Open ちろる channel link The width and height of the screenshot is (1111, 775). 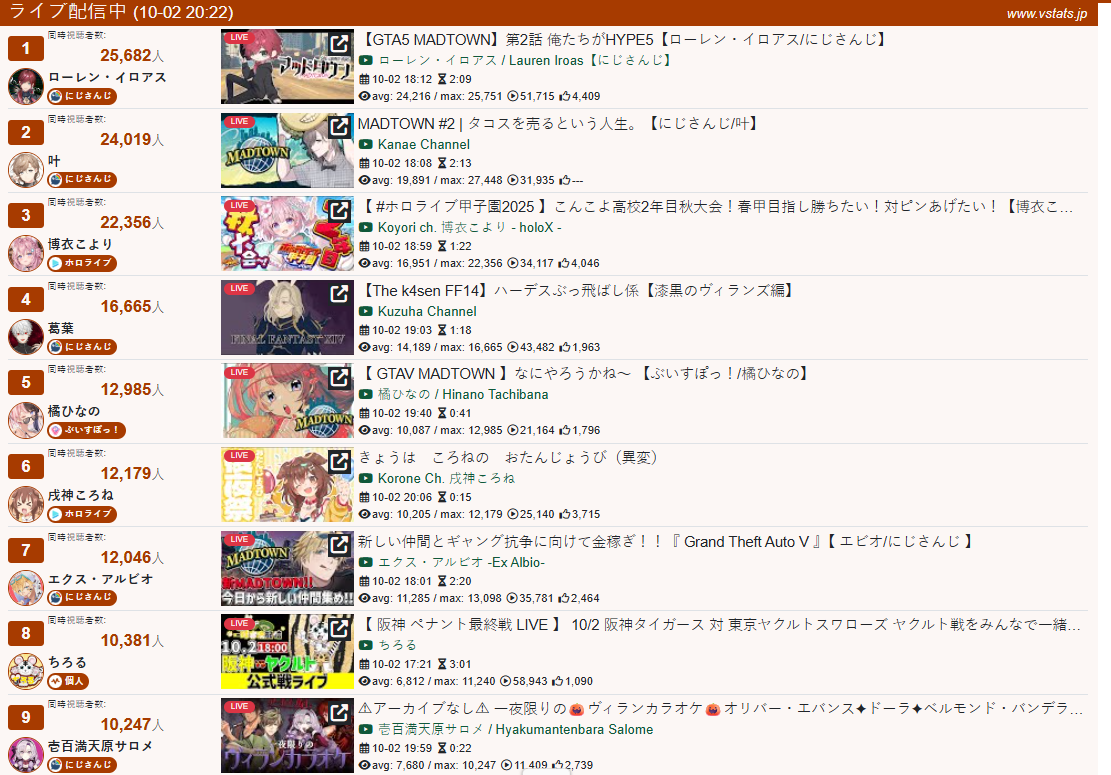coord(397,645)
